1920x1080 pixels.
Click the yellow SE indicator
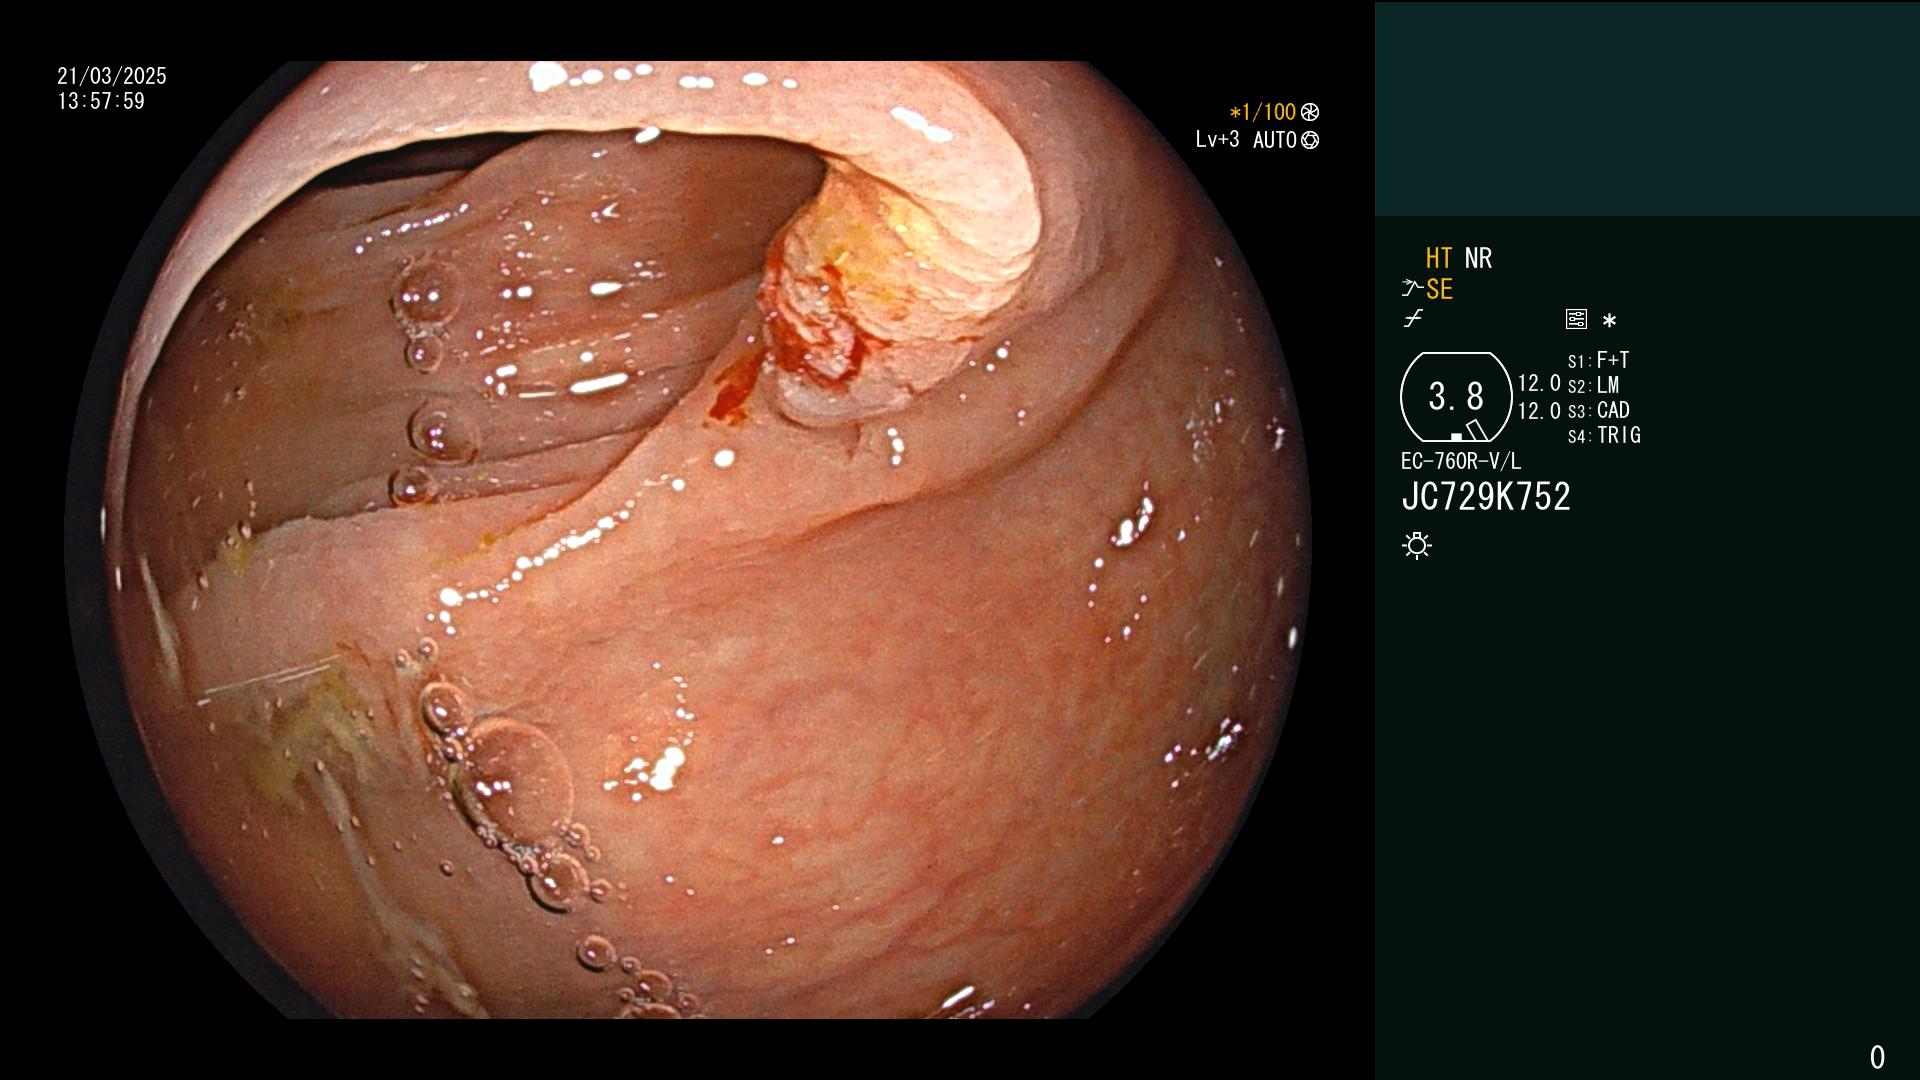click(1439, 289)
